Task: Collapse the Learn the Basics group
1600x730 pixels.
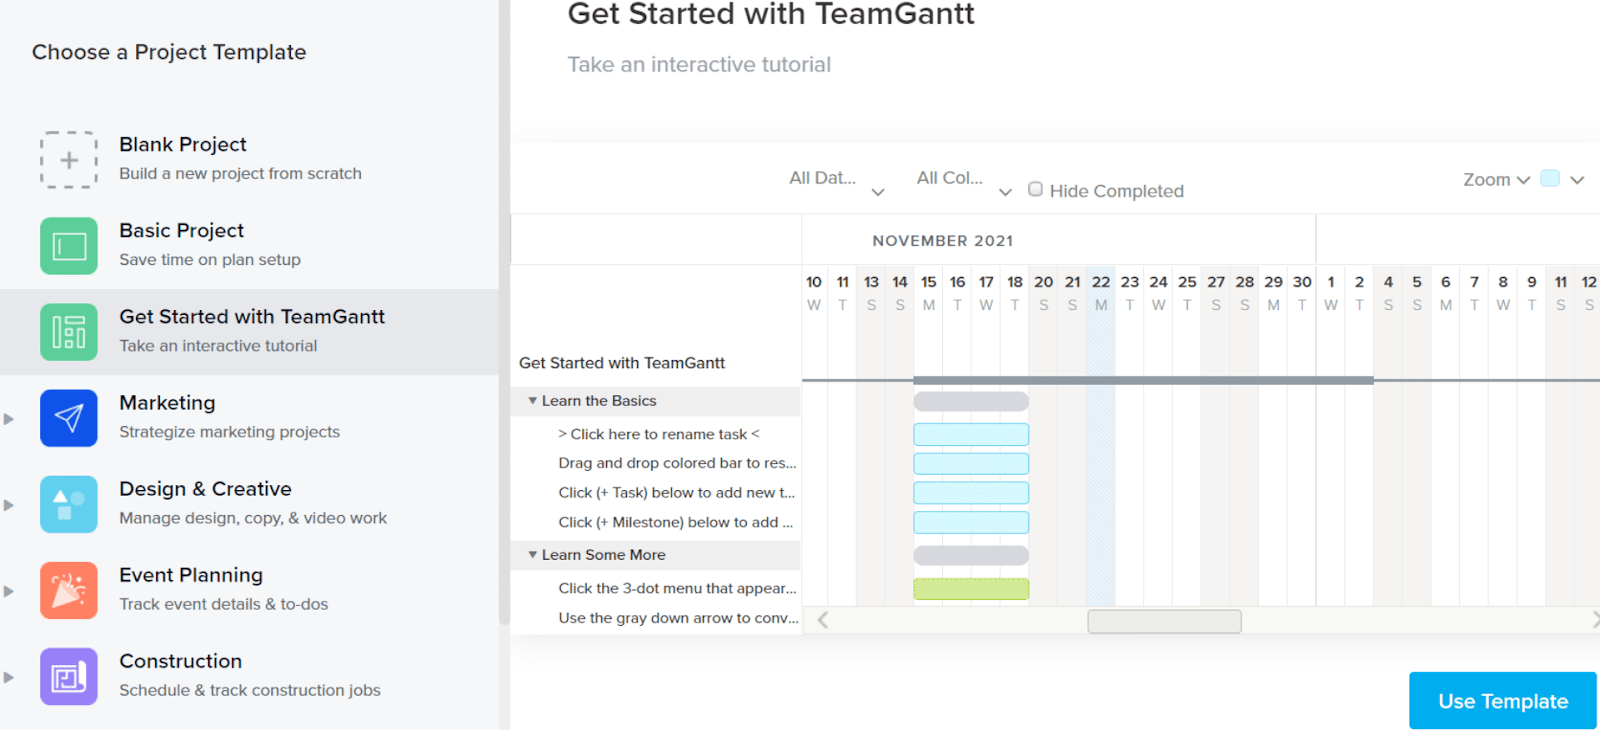Action: pos(533,400)
